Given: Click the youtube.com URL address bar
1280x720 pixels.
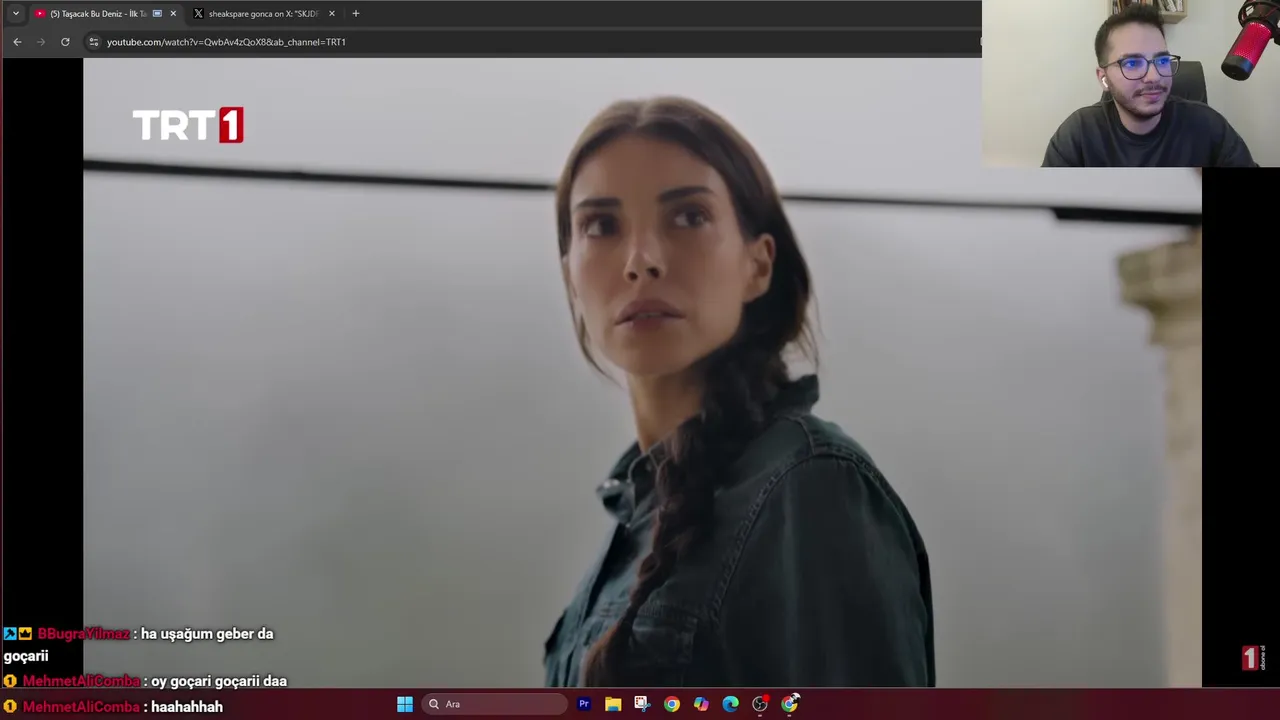Looking at the screenshot, I should (x=226, y=42).
